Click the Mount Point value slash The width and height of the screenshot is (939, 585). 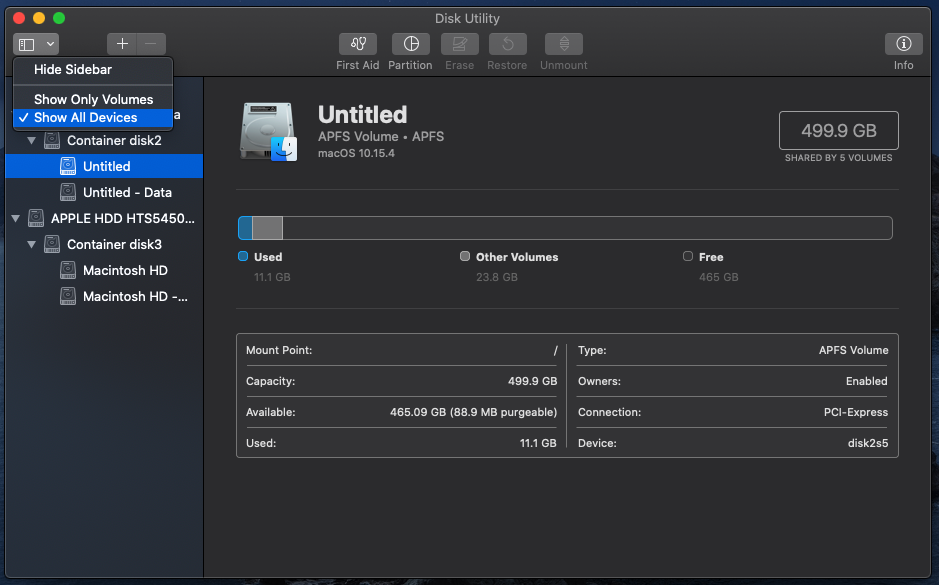tap(556, 350)
